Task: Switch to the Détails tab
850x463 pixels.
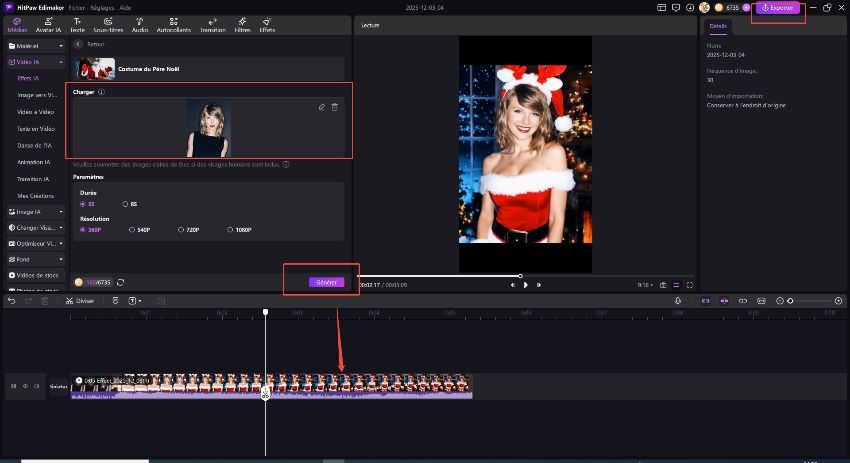Action: click(x=718, y=26)
